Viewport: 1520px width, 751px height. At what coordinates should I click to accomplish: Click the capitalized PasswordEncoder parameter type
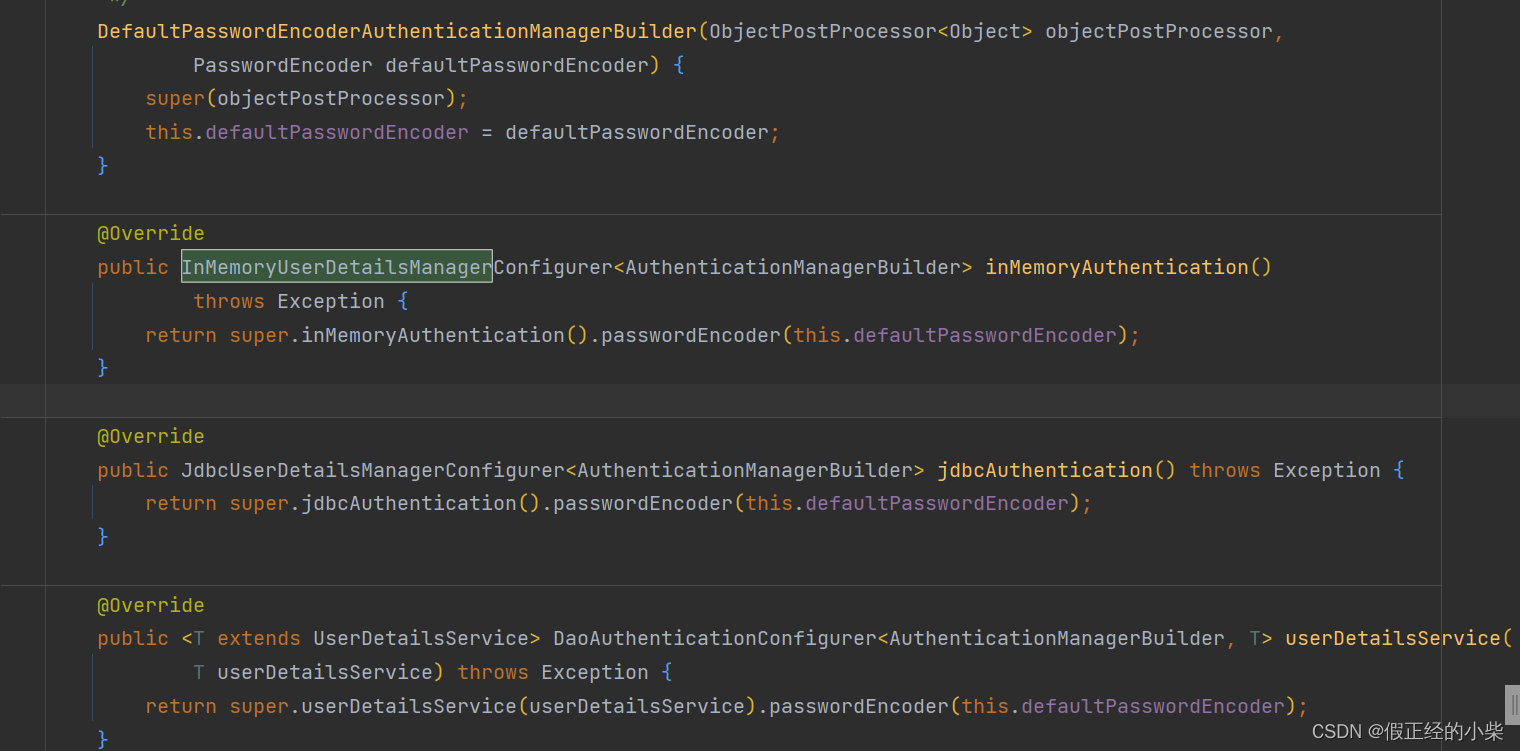click(283, 66)
